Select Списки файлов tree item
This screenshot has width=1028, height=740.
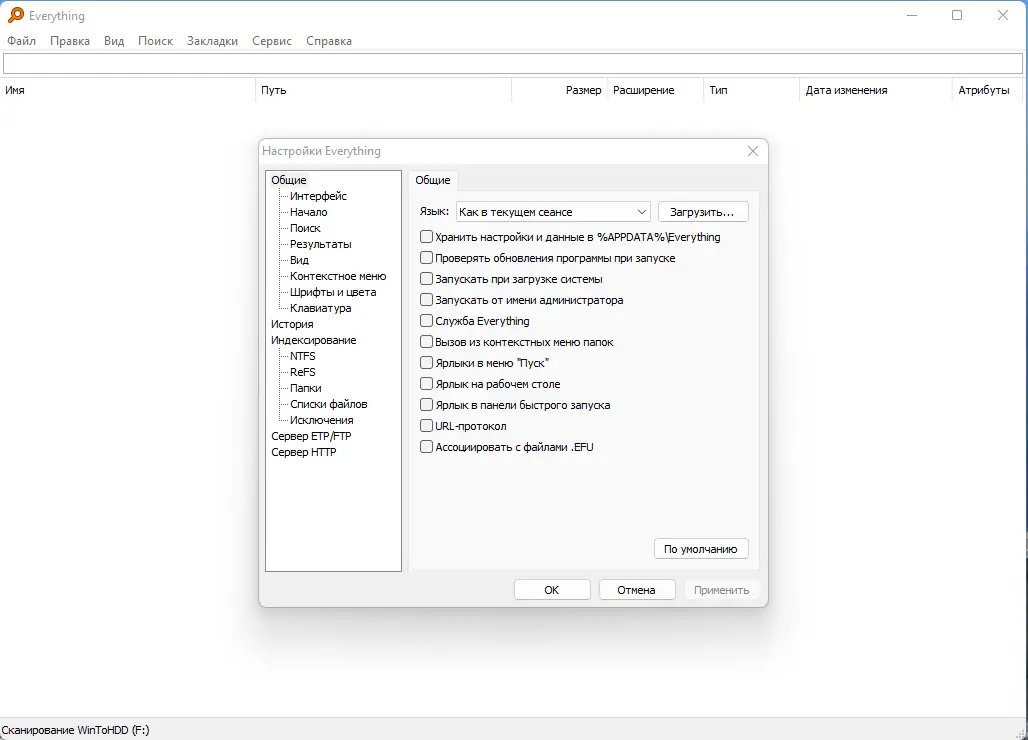[328, 404]
